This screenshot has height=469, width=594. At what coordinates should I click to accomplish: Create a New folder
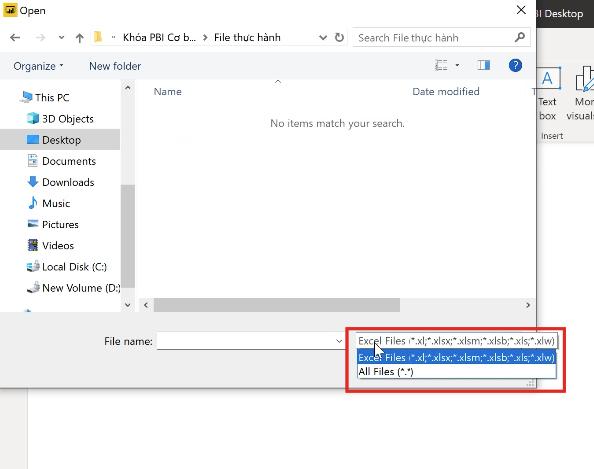[x=115, y=66]
